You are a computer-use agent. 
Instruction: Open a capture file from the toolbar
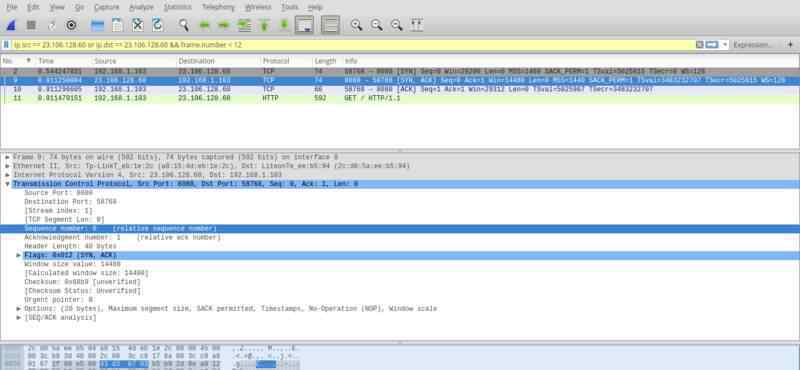(x=97, y=25)
